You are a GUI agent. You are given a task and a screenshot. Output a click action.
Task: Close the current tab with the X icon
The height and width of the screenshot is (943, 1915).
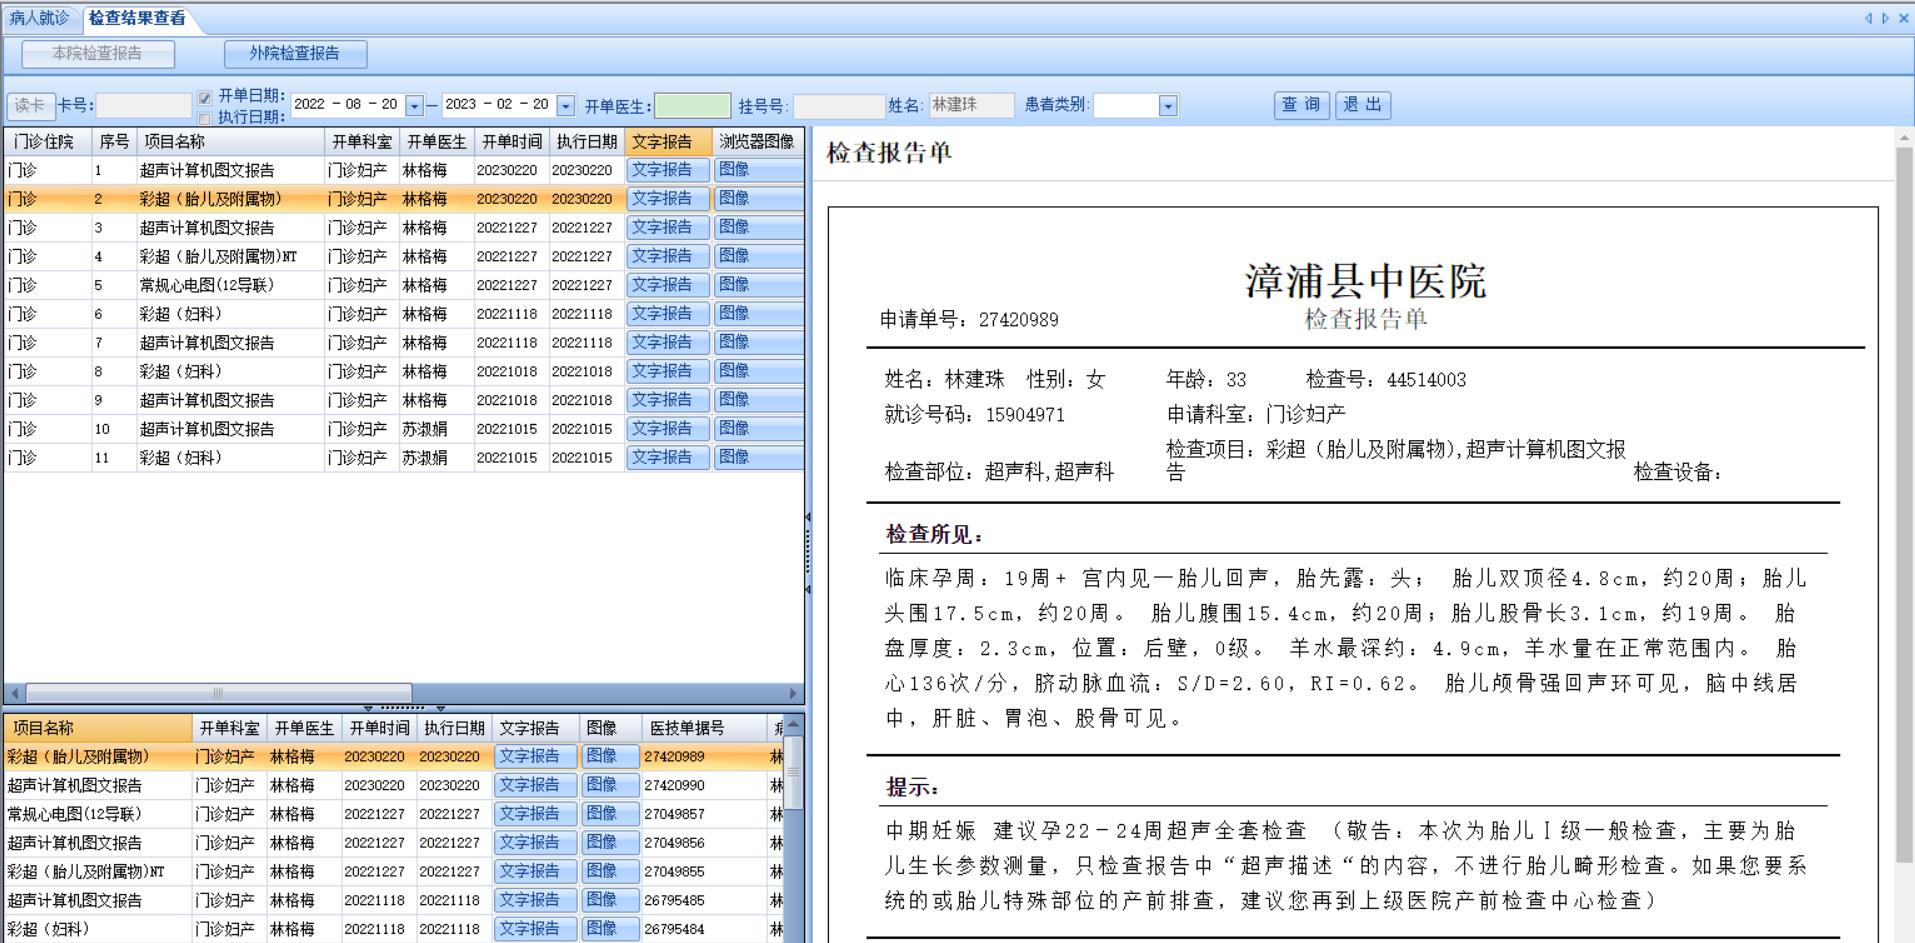pyautogui.click(x=1903, y=18)
